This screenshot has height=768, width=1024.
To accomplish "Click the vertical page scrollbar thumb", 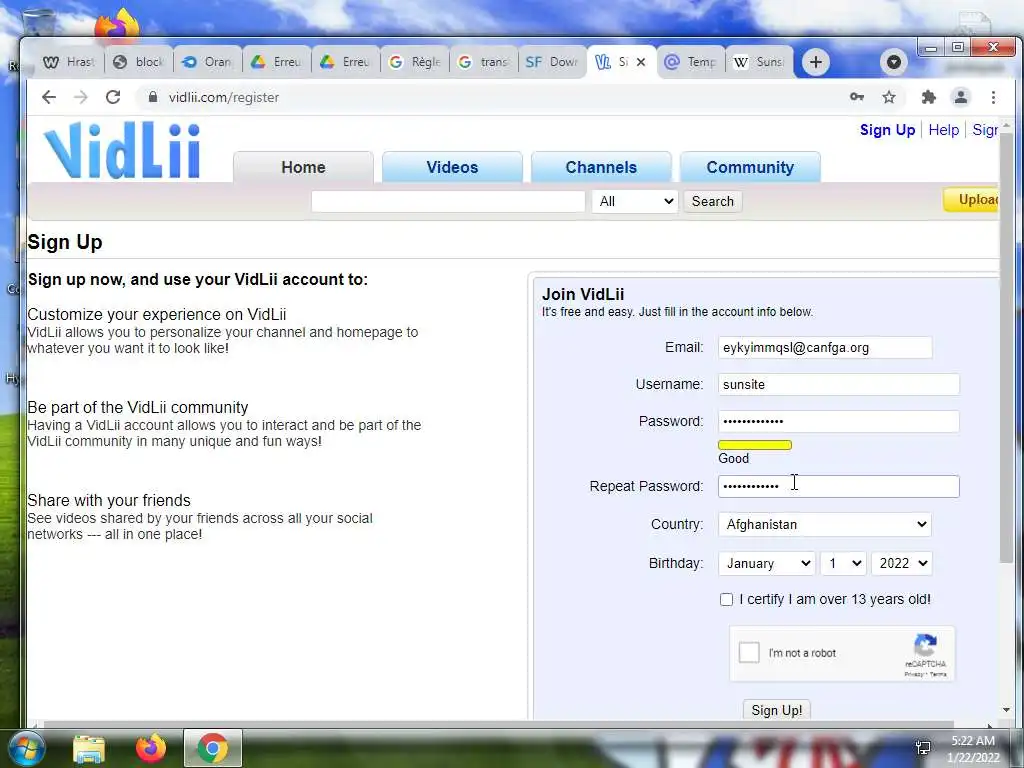I will 1006,346.
